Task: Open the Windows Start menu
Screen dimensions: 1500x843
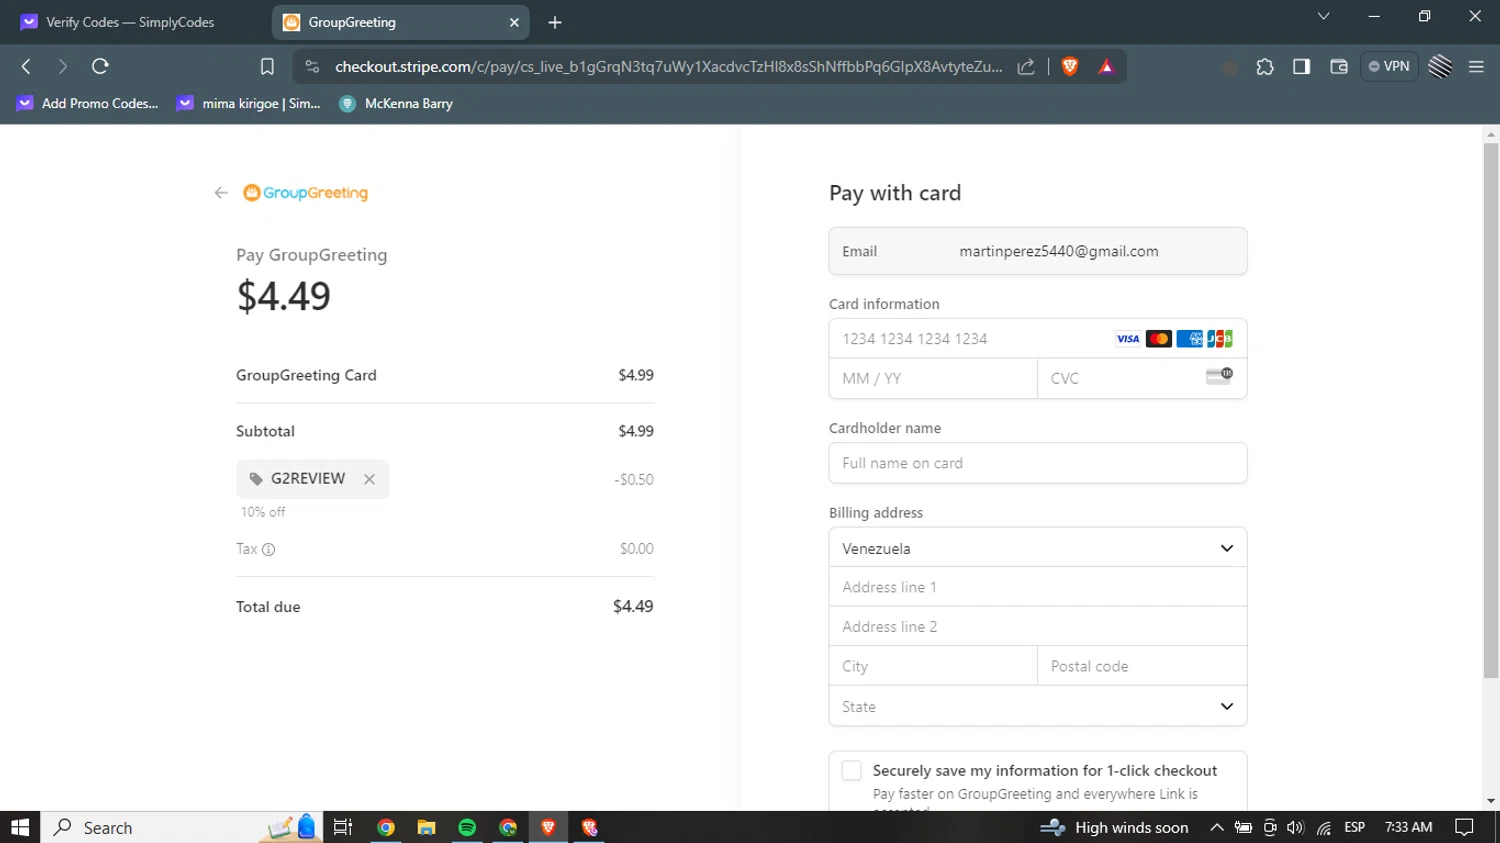Action: [20, 827]
